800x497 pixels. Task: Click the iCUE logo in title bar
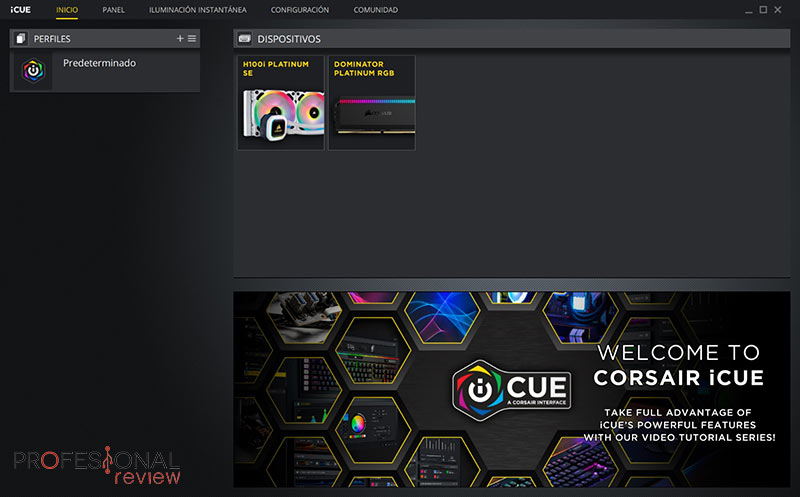click(20, 10)
